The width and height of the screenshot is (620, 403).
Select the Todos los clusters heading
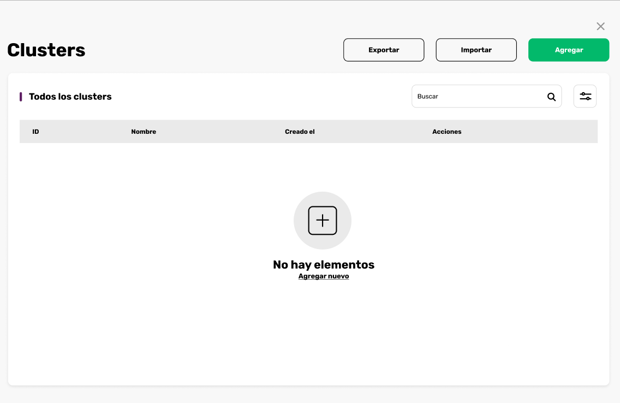point(70,96)
